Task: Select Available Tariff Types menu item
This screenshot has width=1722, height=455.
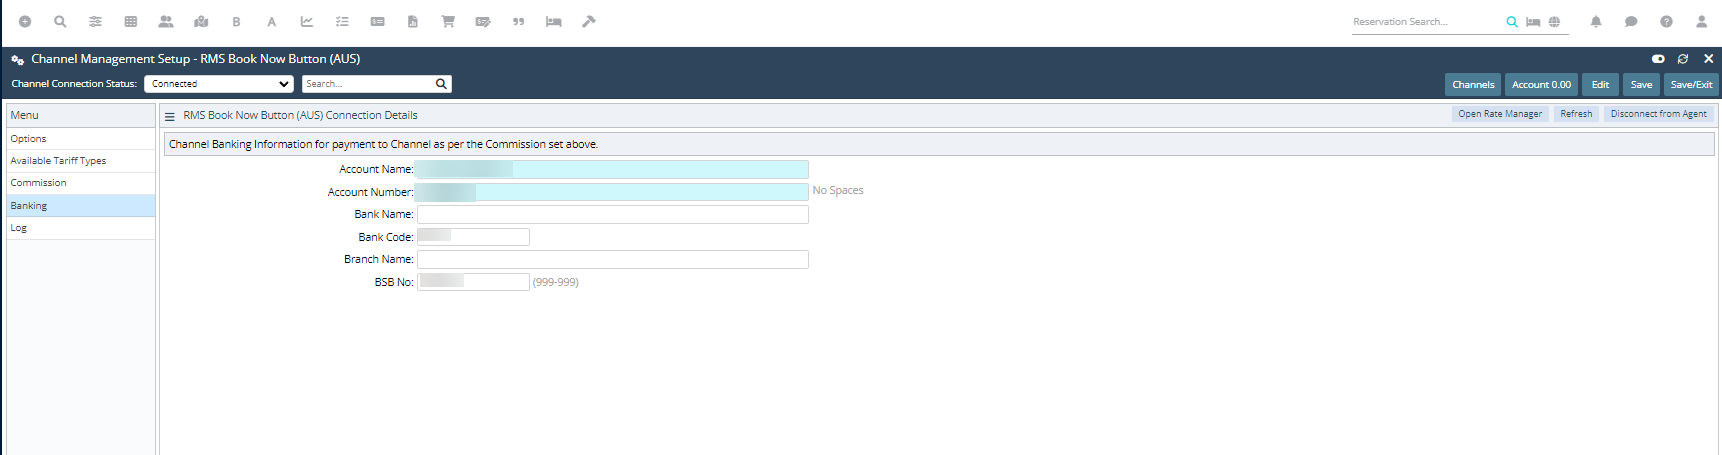Action: coord(58,161)
